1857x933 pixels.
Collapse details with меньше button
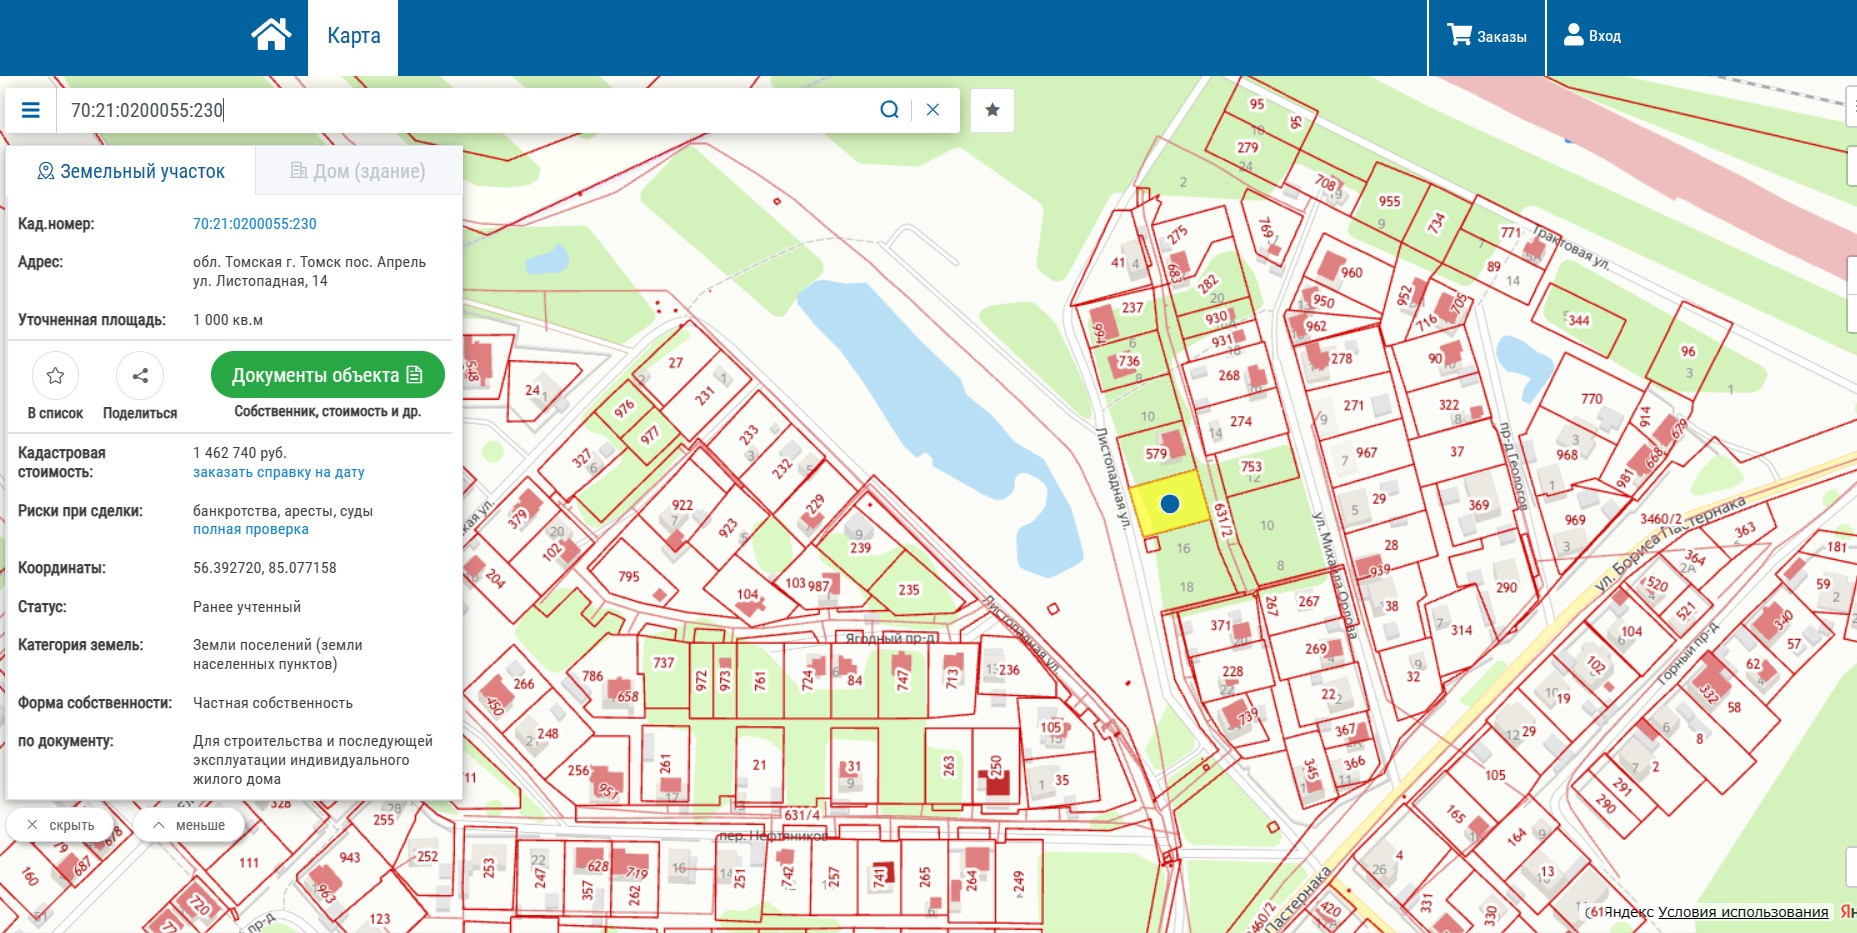(x=189, y=825)
